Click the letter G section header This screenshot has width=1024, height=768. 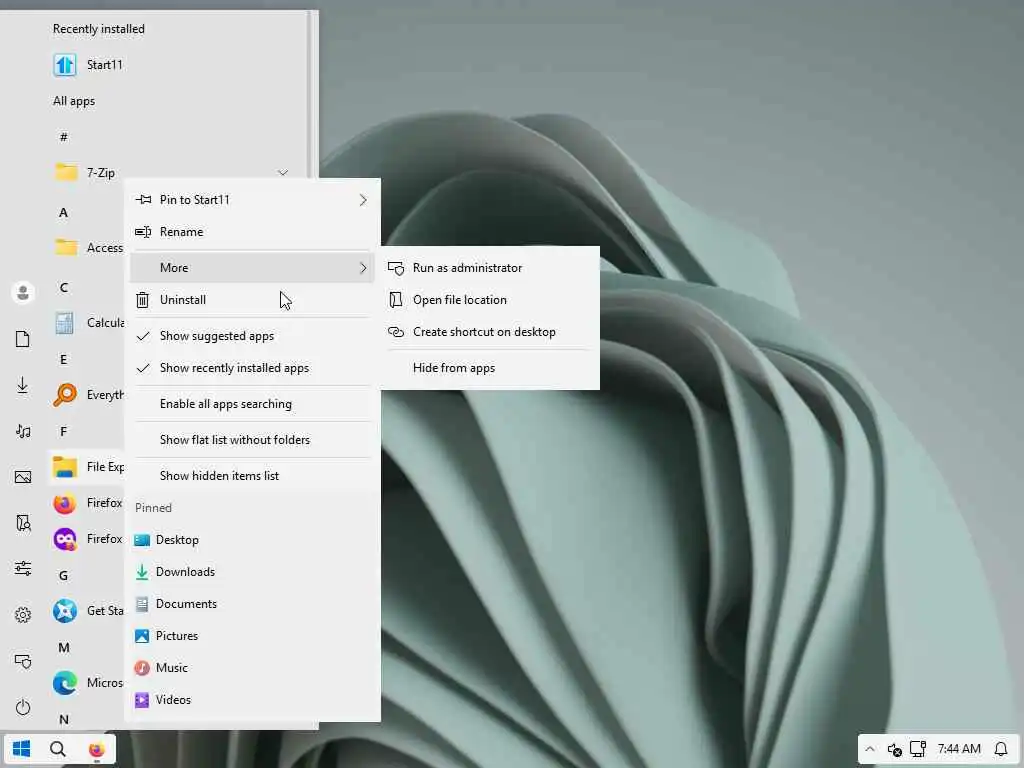pyautogui.click(x=63, y=575)
